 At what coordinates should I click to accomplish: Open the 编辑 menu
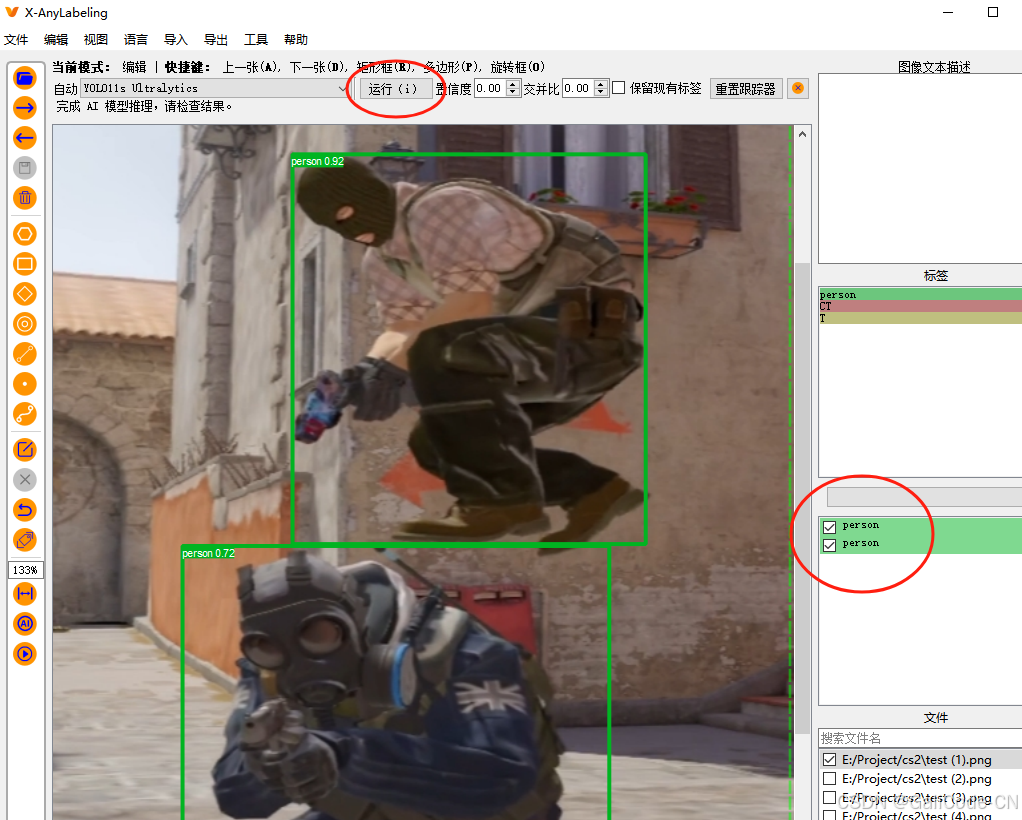click(56, 40)
